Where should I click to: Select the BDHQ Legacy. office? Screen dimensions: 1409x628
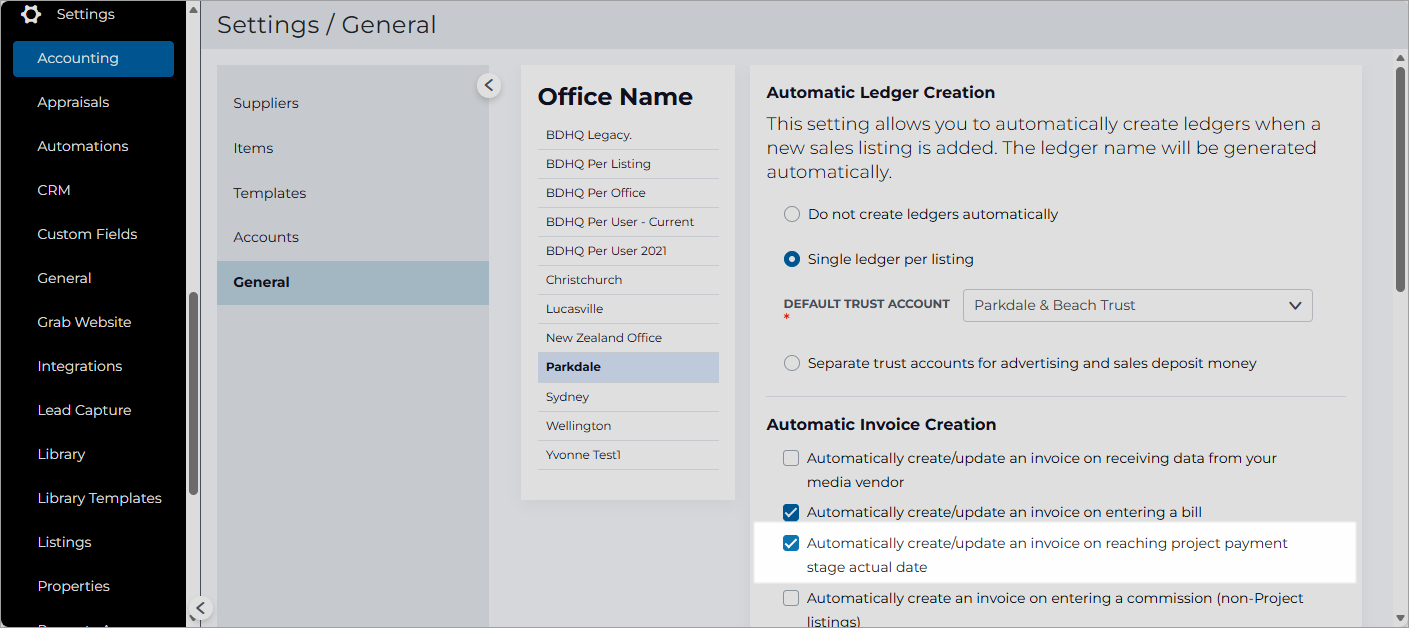628,135
